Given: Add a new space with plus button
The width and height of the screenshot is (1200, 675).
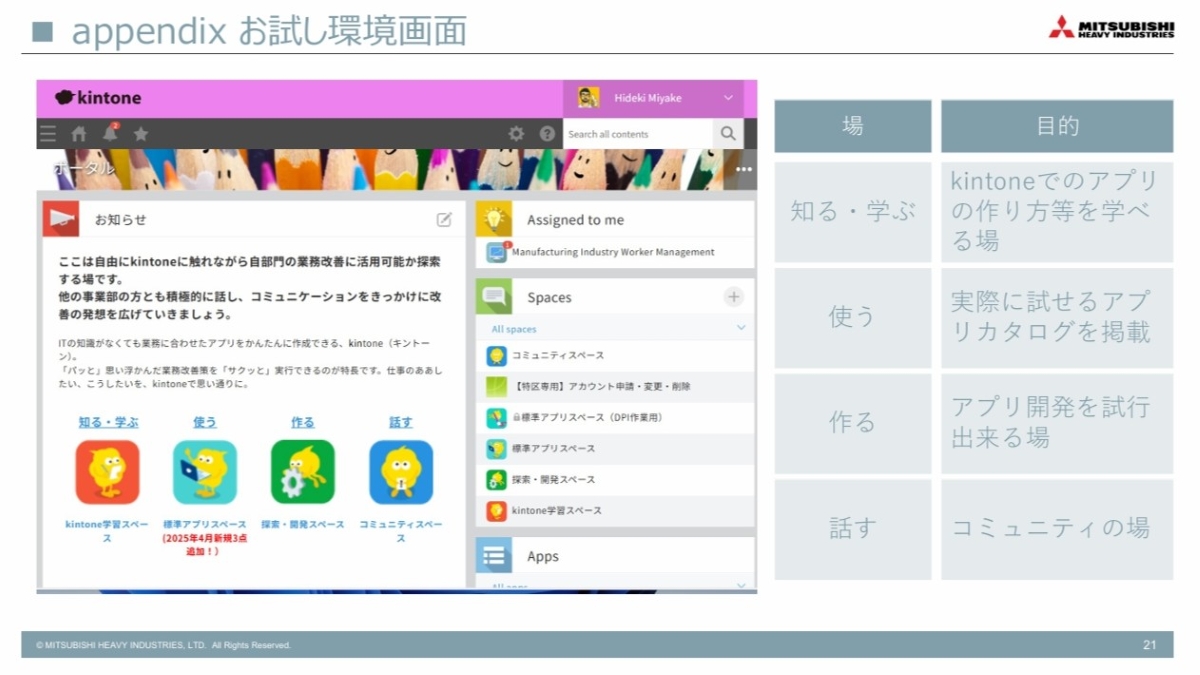Looking at the screenshot, I should (734, 297).
